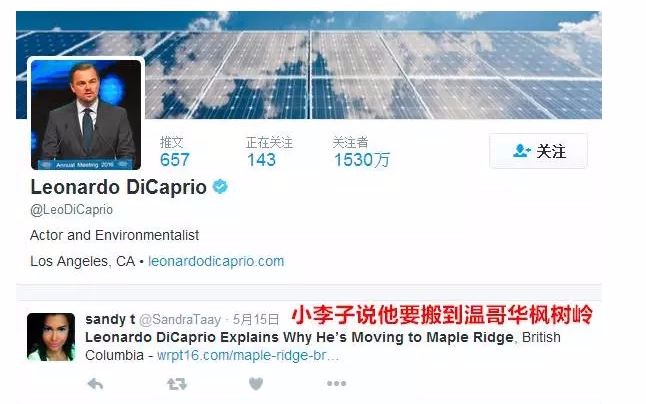This screenshot has width=646, height=404.
Task: Click the add-person icon in the follow button
Action: (522, 151)
